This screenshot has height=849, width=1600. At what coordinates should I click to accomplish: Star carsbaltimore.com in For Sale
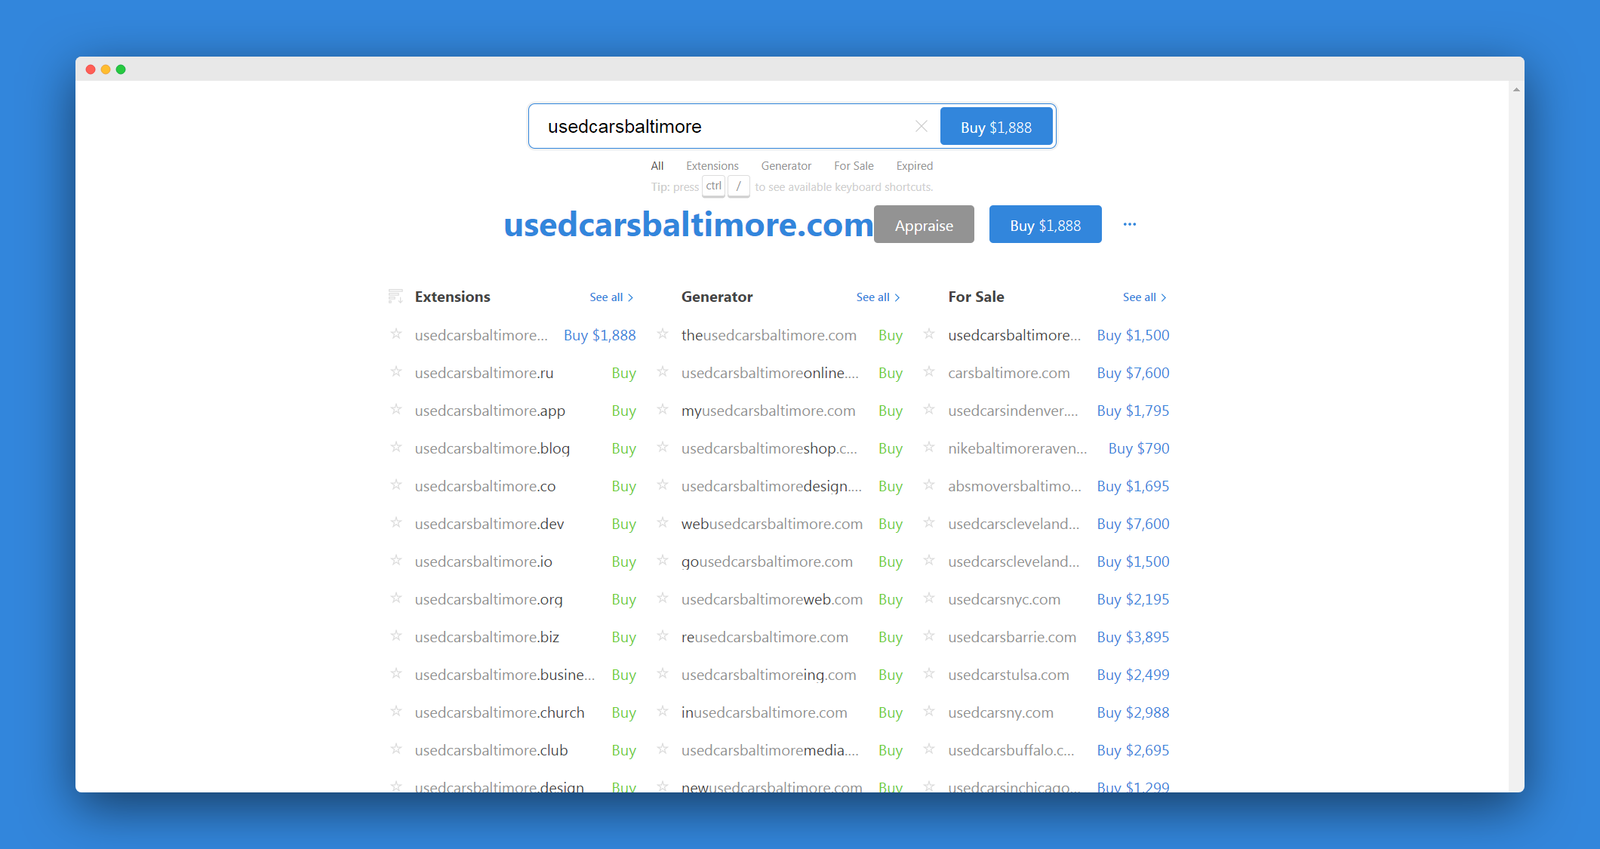pyautogui.click(x=929, y=372)
